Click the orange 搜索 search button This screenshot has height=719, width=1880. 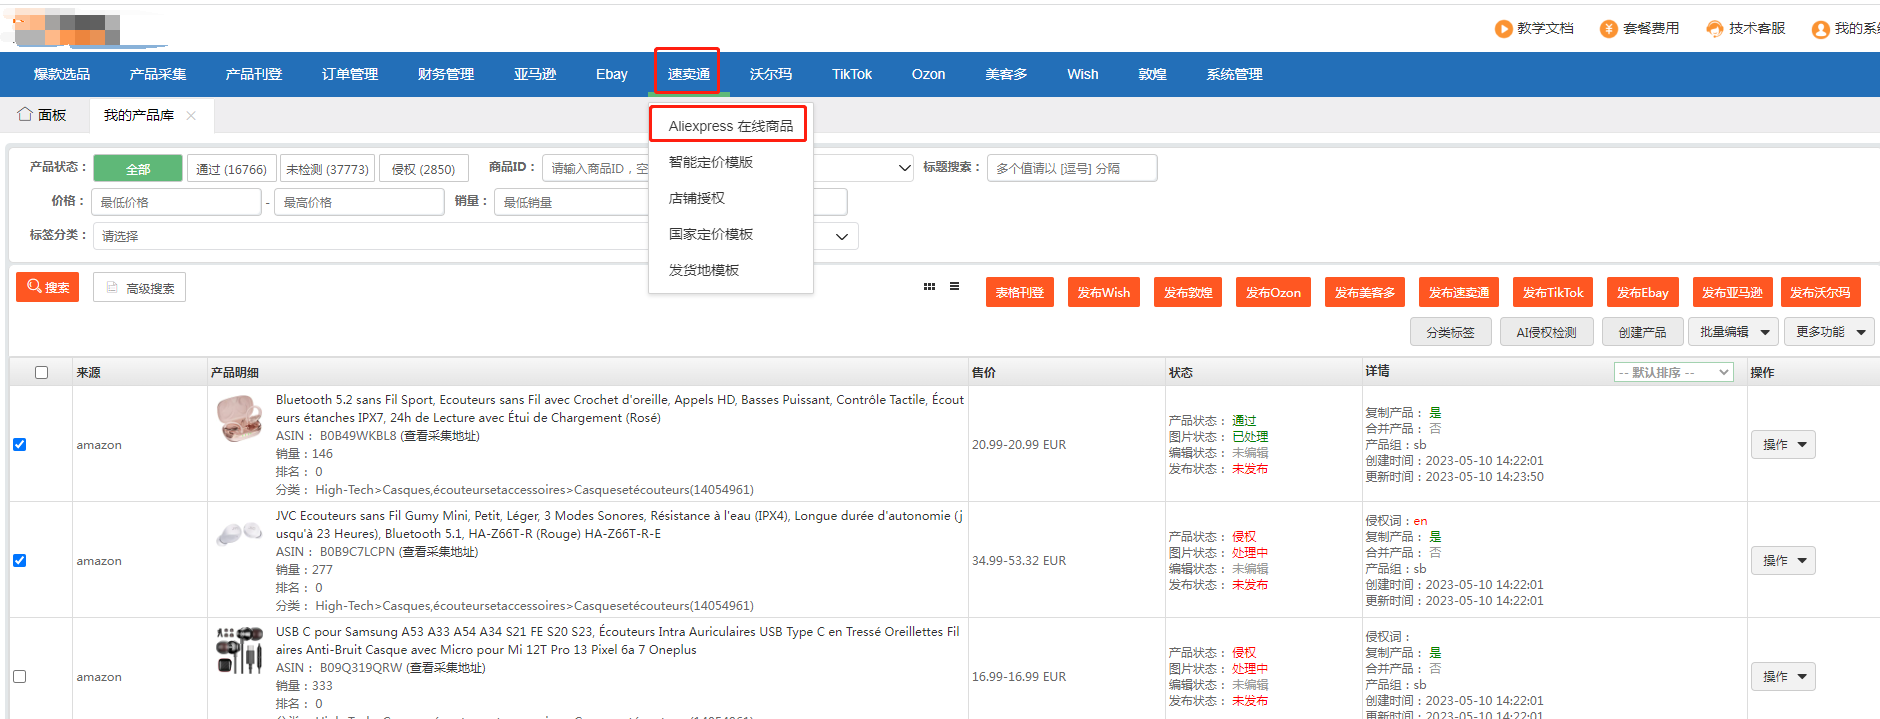[47, 287]
